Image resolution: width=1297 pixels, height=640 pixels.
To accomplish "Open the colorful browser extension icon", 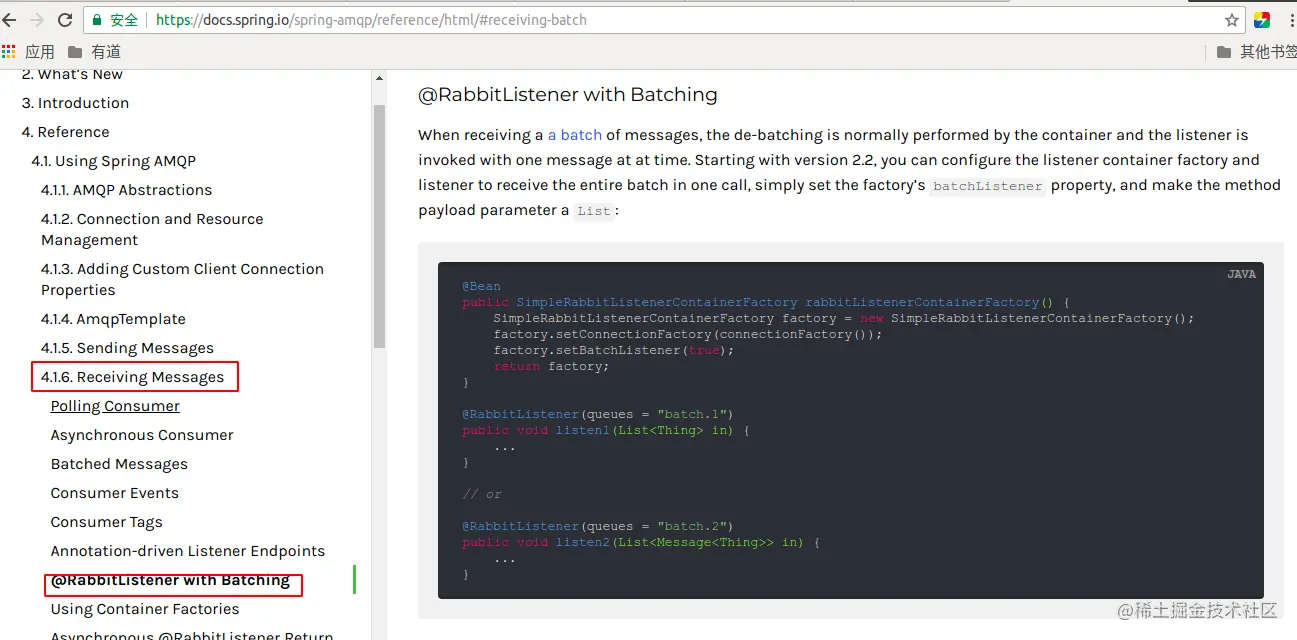I will click(1262, 20).
